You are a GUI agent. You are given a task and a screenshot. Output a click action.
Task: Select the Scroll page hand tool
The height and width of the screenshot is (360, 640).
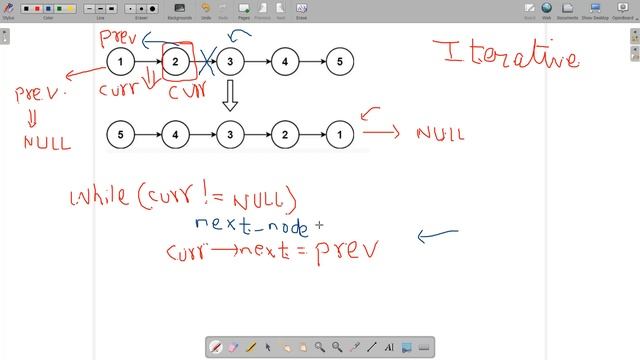[302, 347]
